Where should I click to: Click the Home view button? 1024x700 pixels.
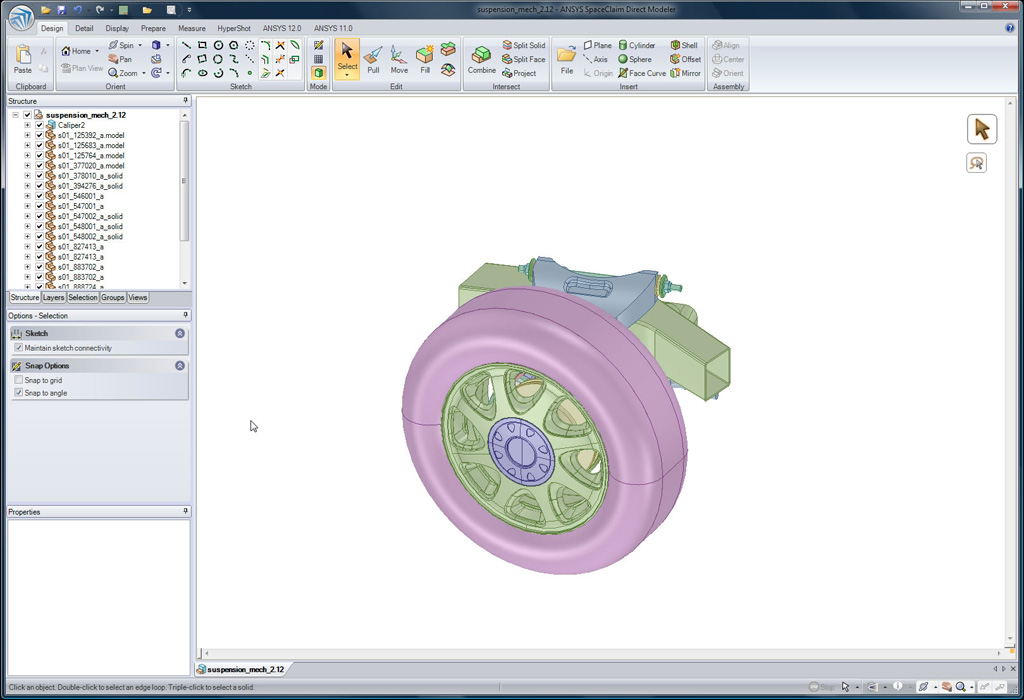[x=79, y=51]
